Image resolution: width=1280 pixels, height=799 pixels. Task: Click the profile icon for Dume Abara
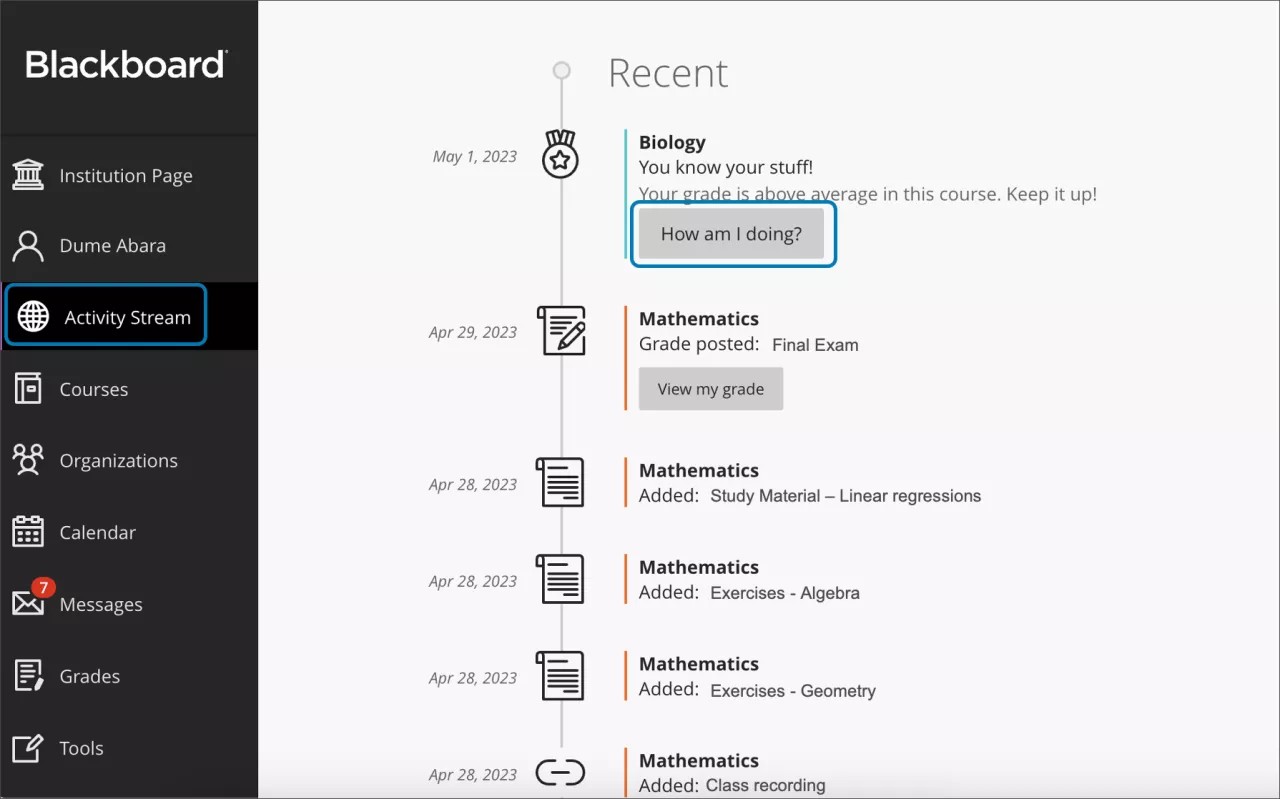pyautogui.click(x=30, y=245)
